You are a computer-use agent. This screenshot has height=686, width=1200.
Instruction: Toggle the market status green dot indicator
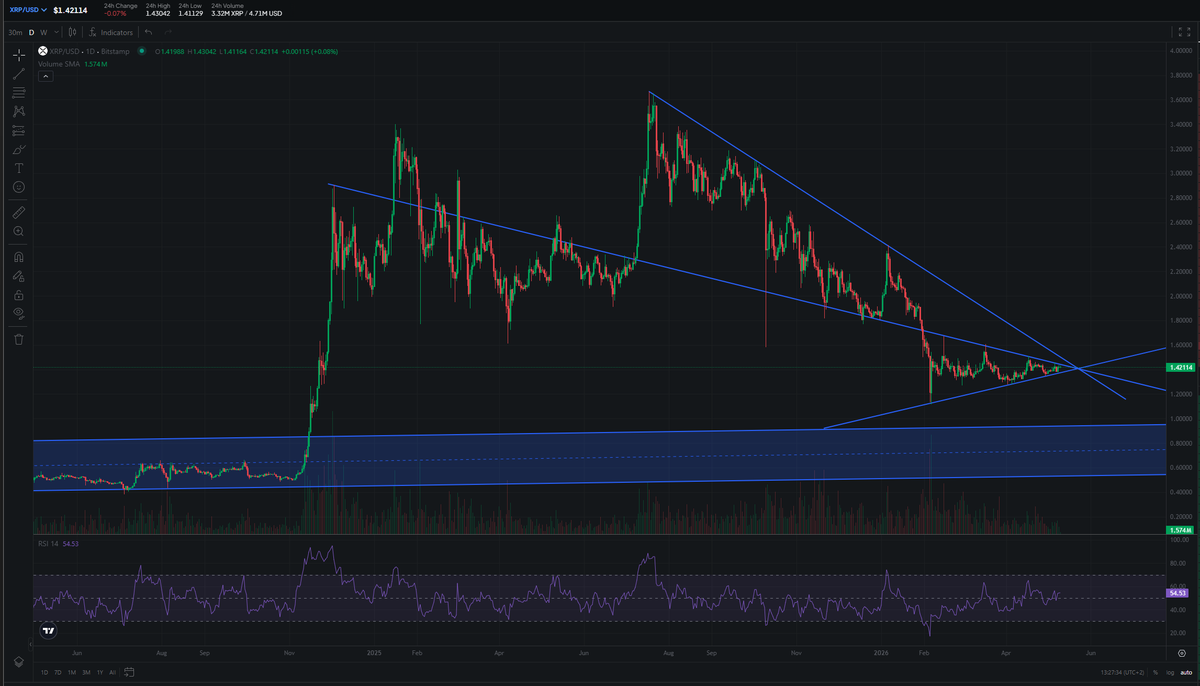(x=142, y=51)
